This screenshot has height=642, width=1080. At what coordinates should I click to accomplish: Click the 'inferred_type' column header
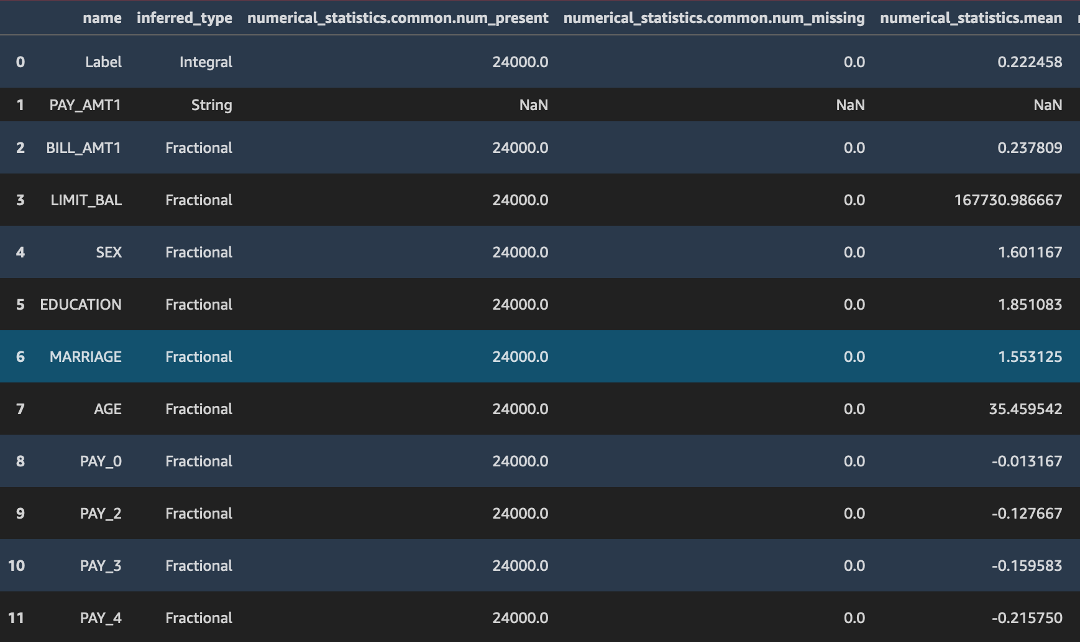pyautogui.click(x=184, y=18)
